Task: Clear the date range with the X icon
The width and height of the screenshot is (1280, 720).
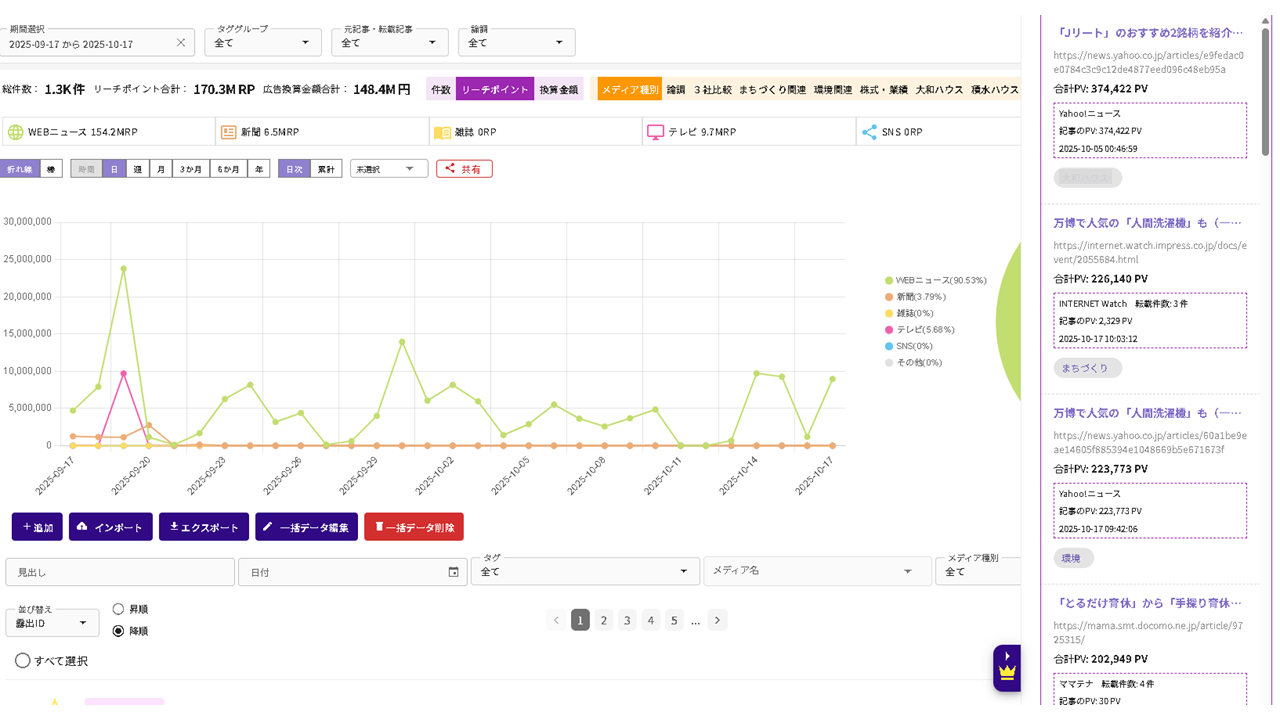Action: pos(181,43)
